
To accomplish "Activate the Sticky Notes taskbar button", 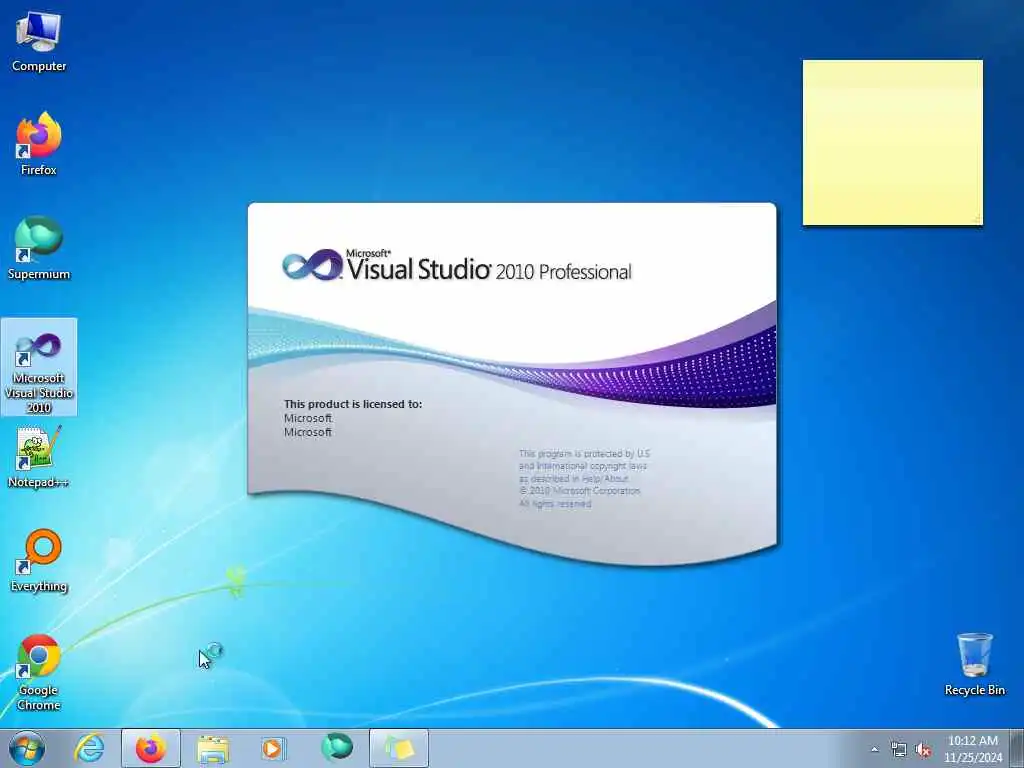I will pyautogui.click(x=399, y=748).
